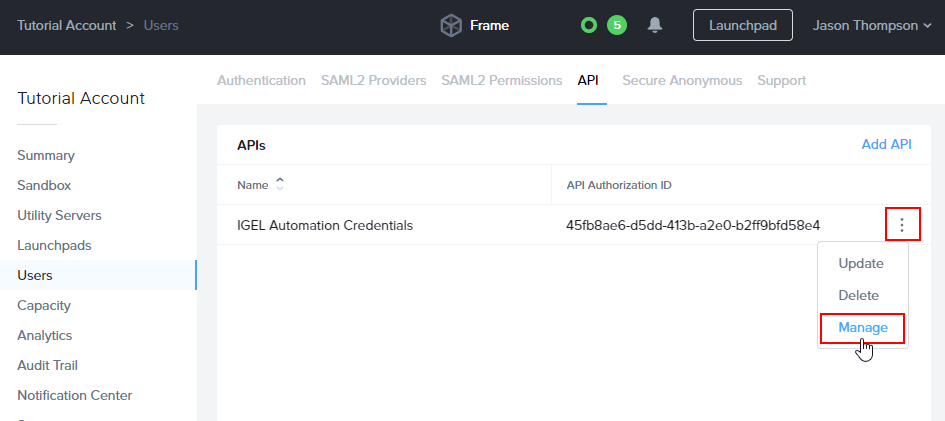Select the API tab
945x421 pixels.
coord(588,80)
